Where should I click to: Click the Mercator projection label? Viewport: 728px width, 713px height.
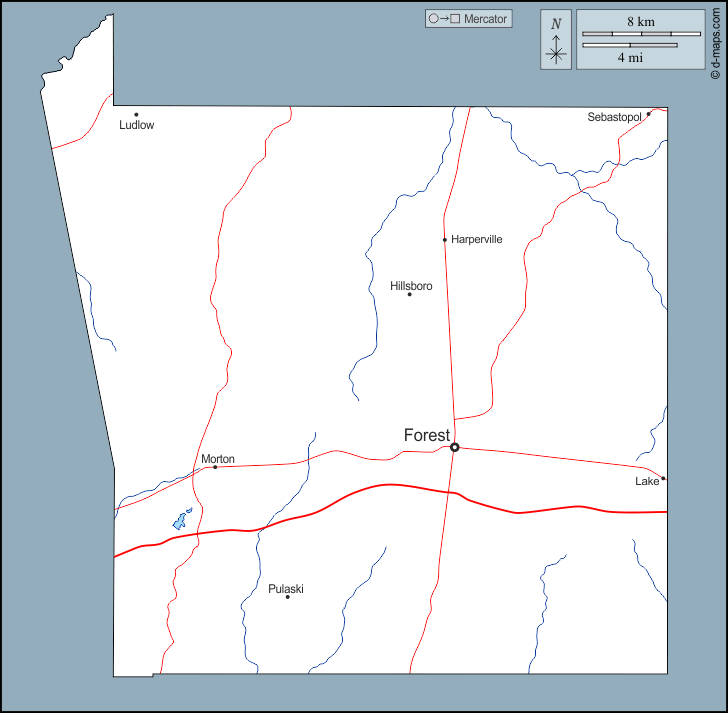(x=486, y=19)
